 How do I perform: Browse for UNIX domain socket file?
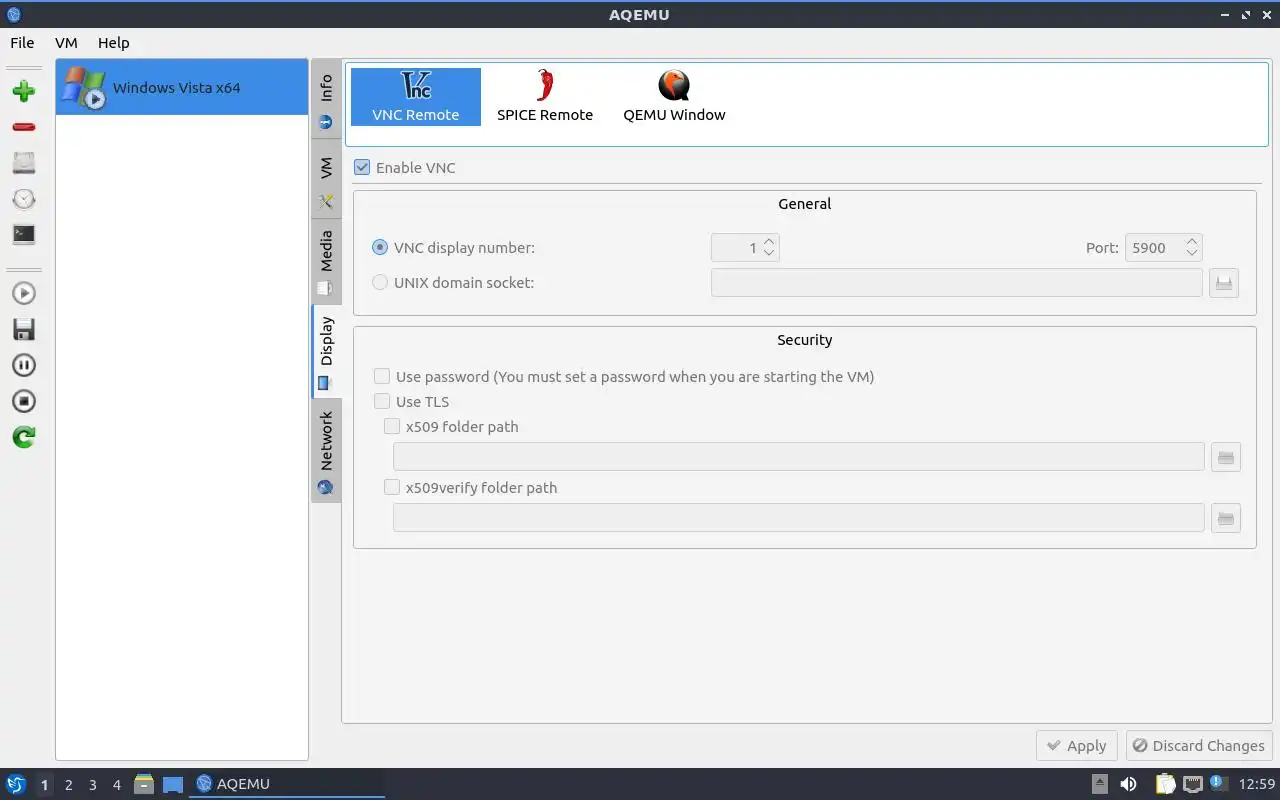coord(1224,283)
